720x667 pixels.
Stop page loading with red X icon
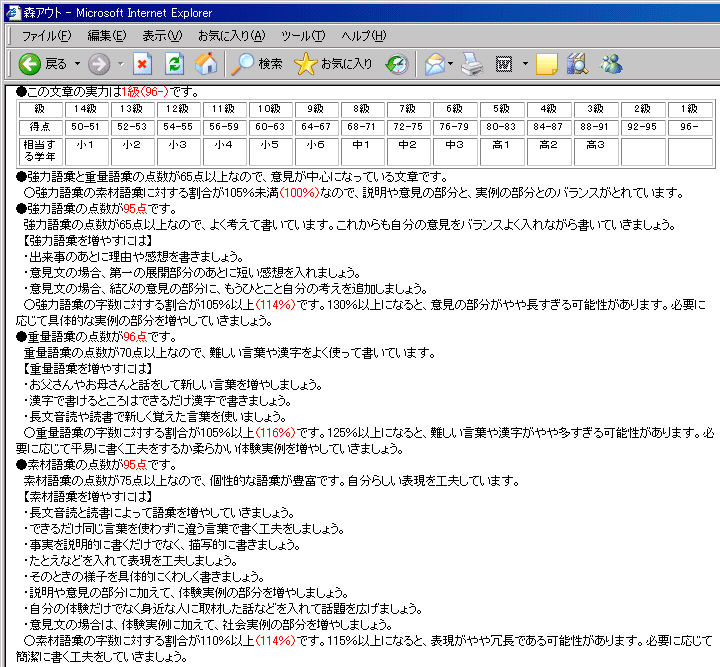coord(142,64)
